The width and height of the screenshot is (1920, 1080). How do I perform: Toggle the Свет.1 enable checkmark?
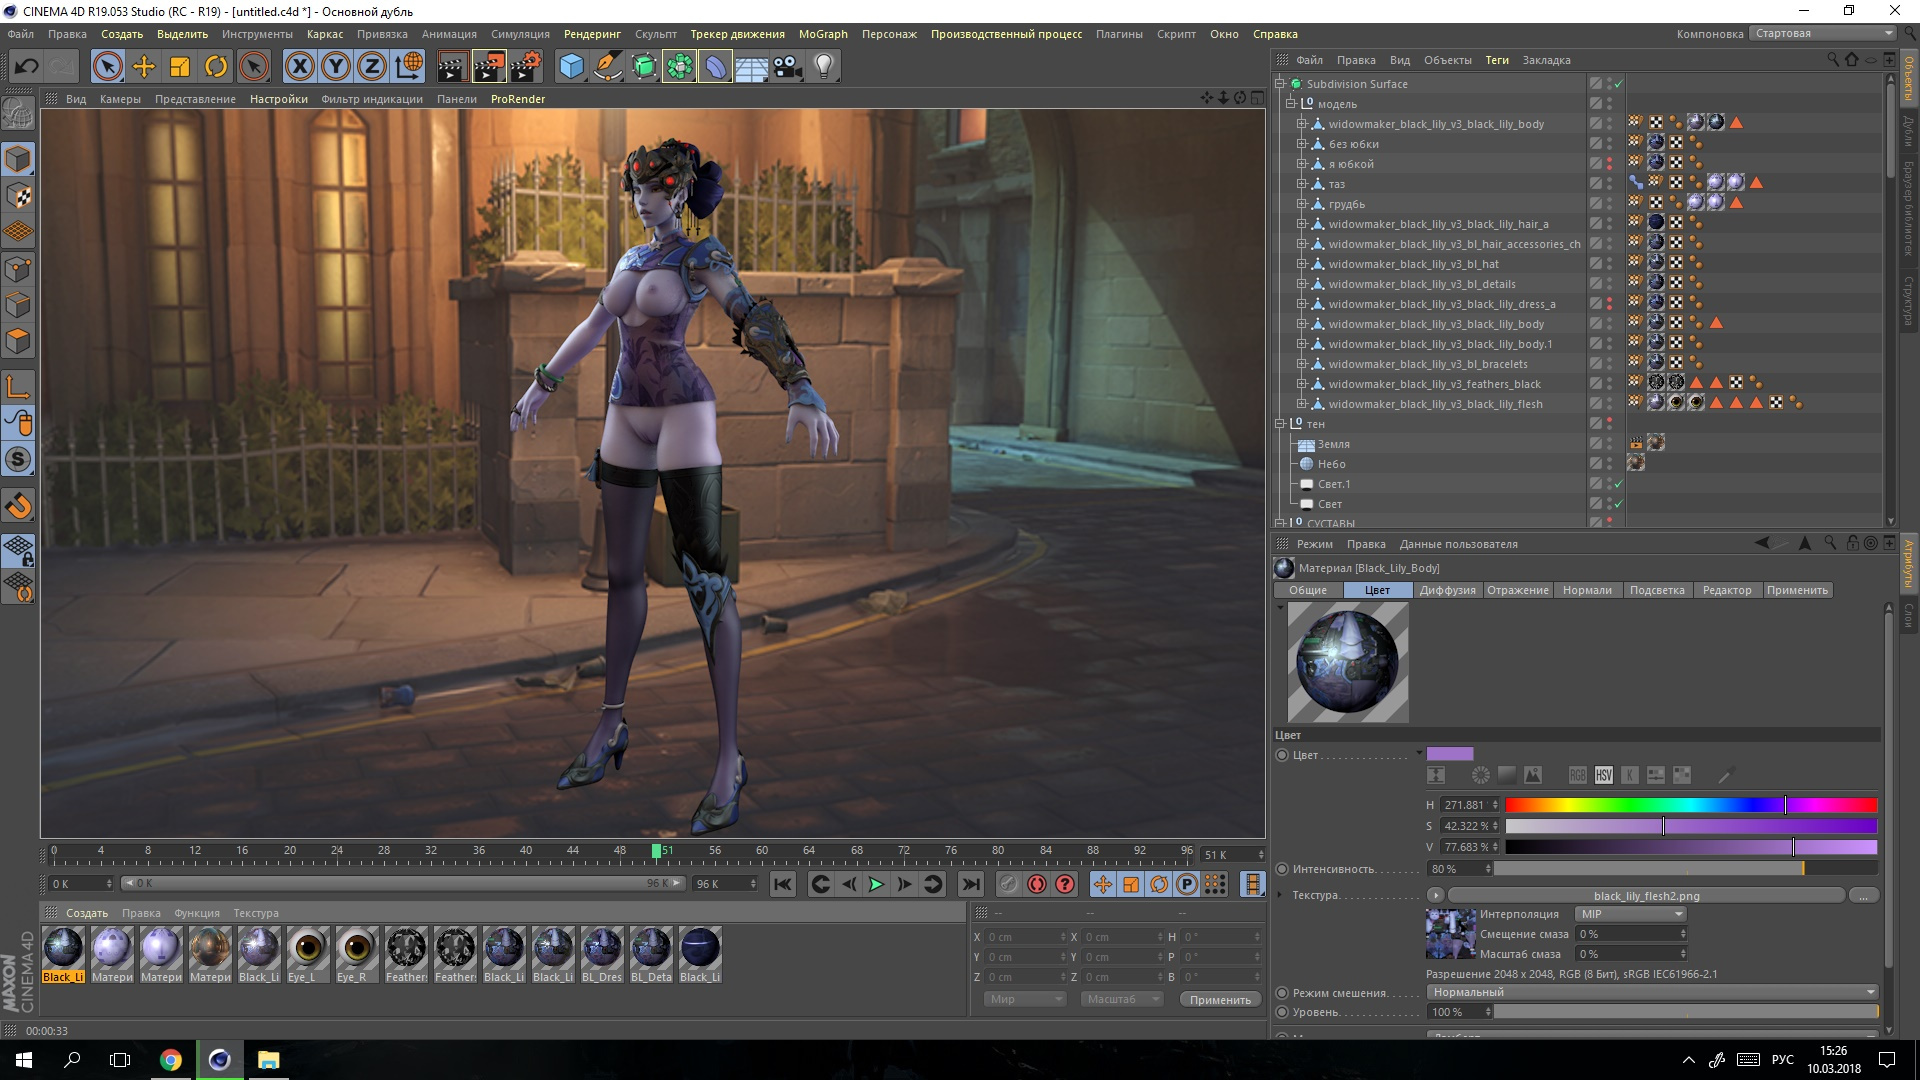1619,484
